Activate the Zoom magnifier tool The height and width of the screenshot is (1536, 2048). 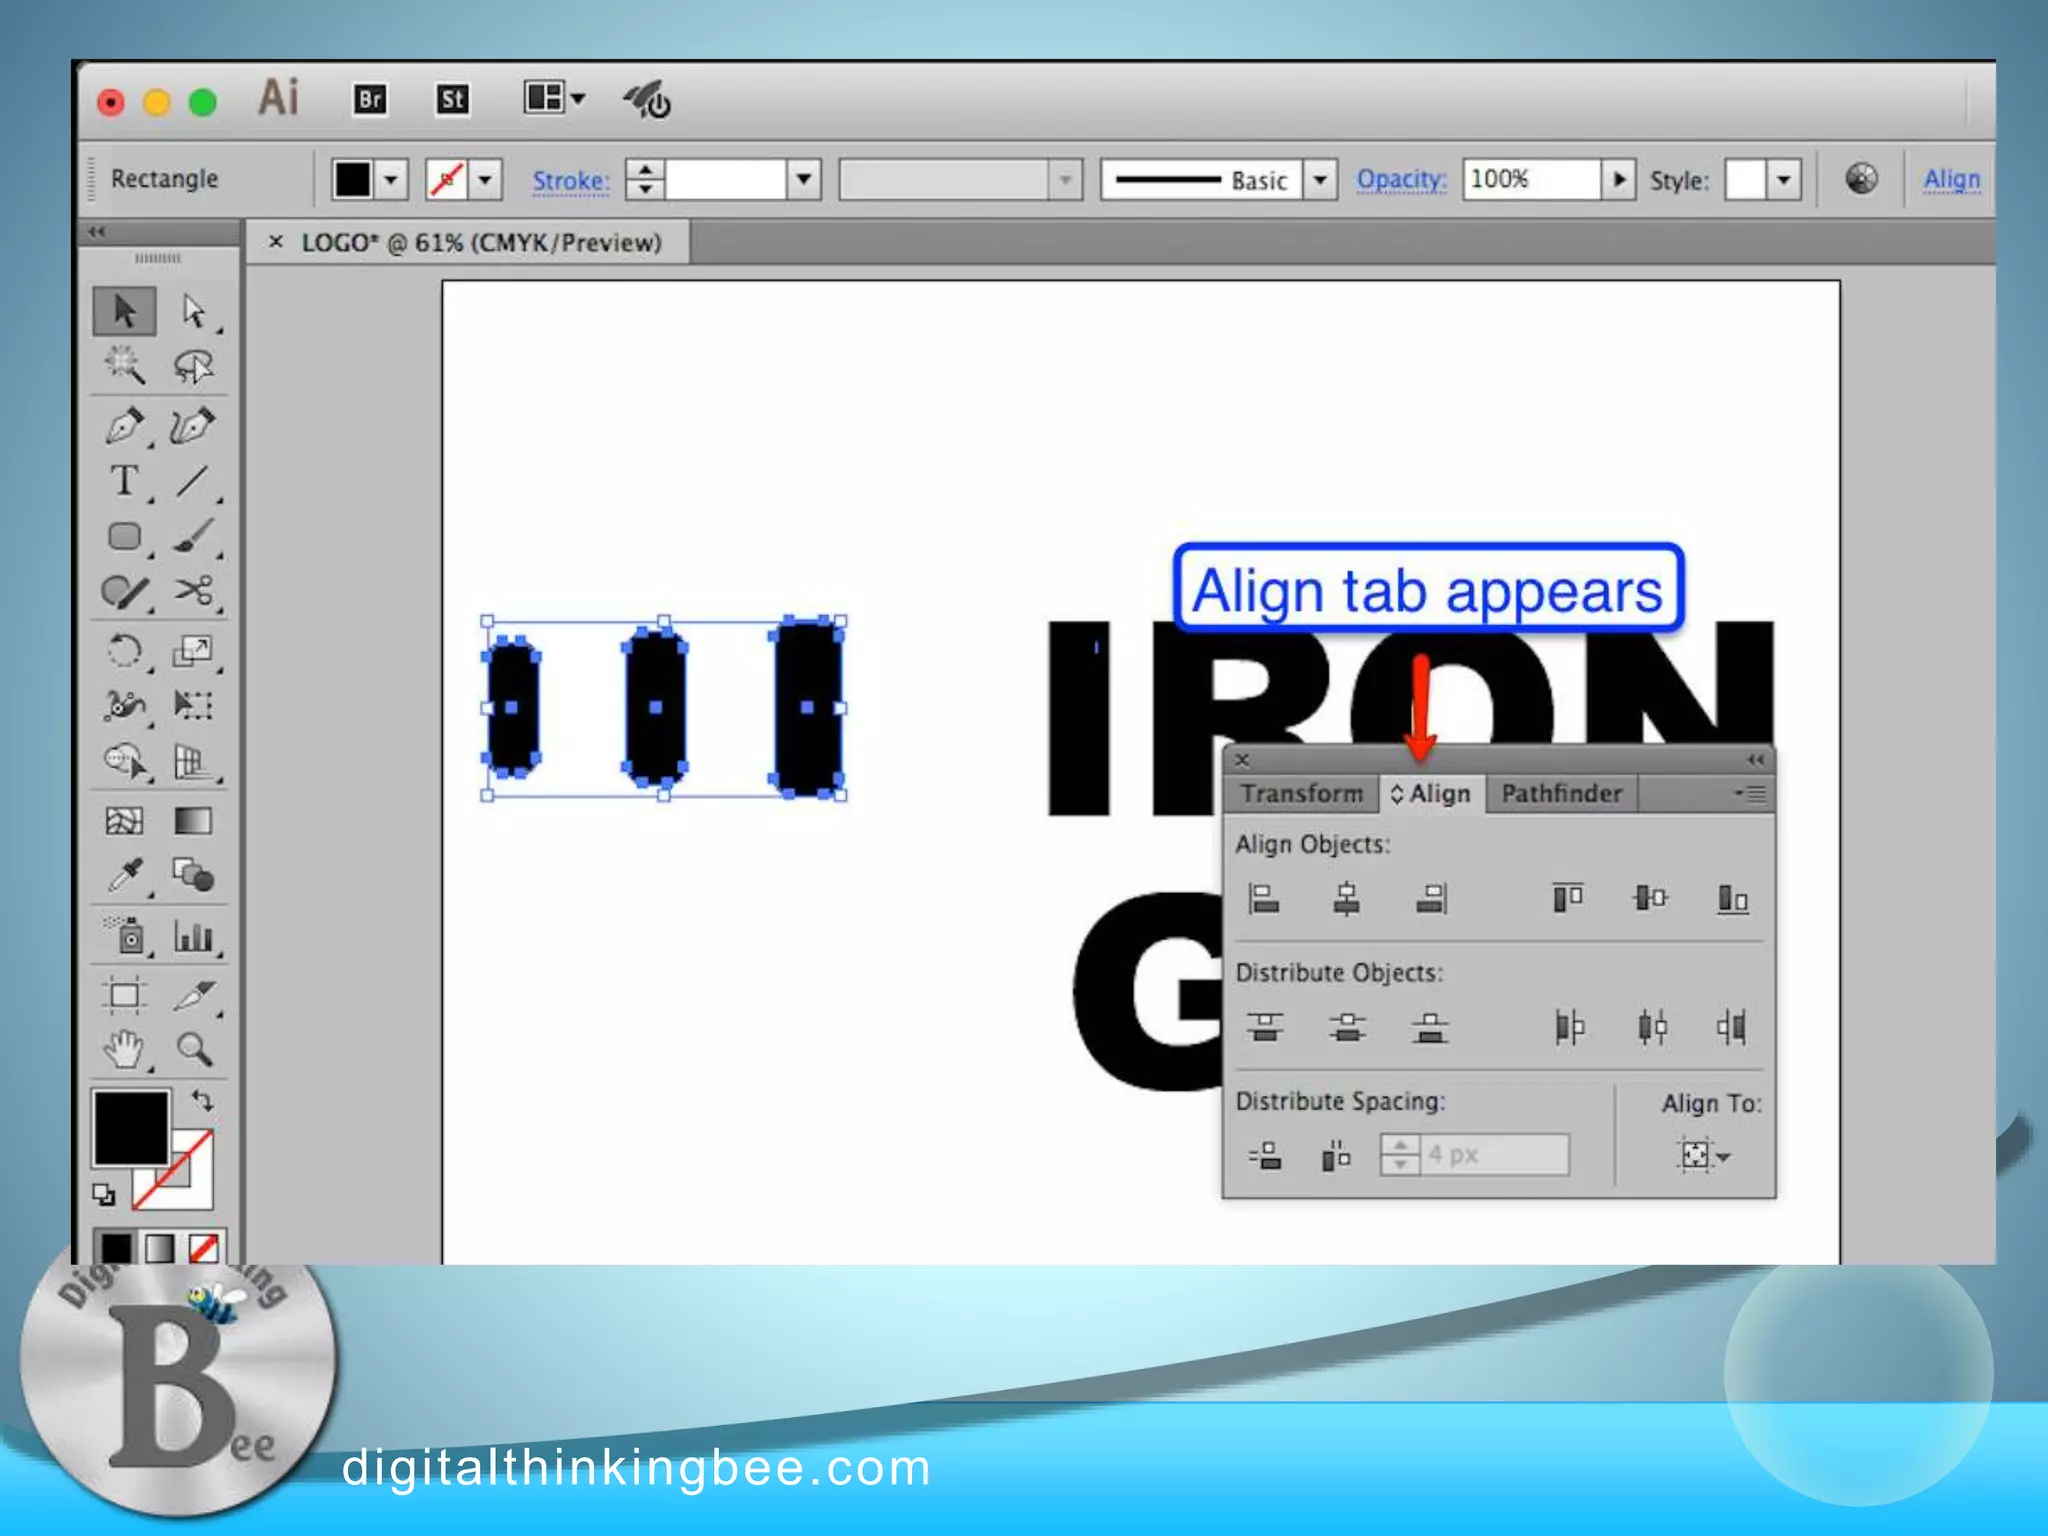(193, 1049)
